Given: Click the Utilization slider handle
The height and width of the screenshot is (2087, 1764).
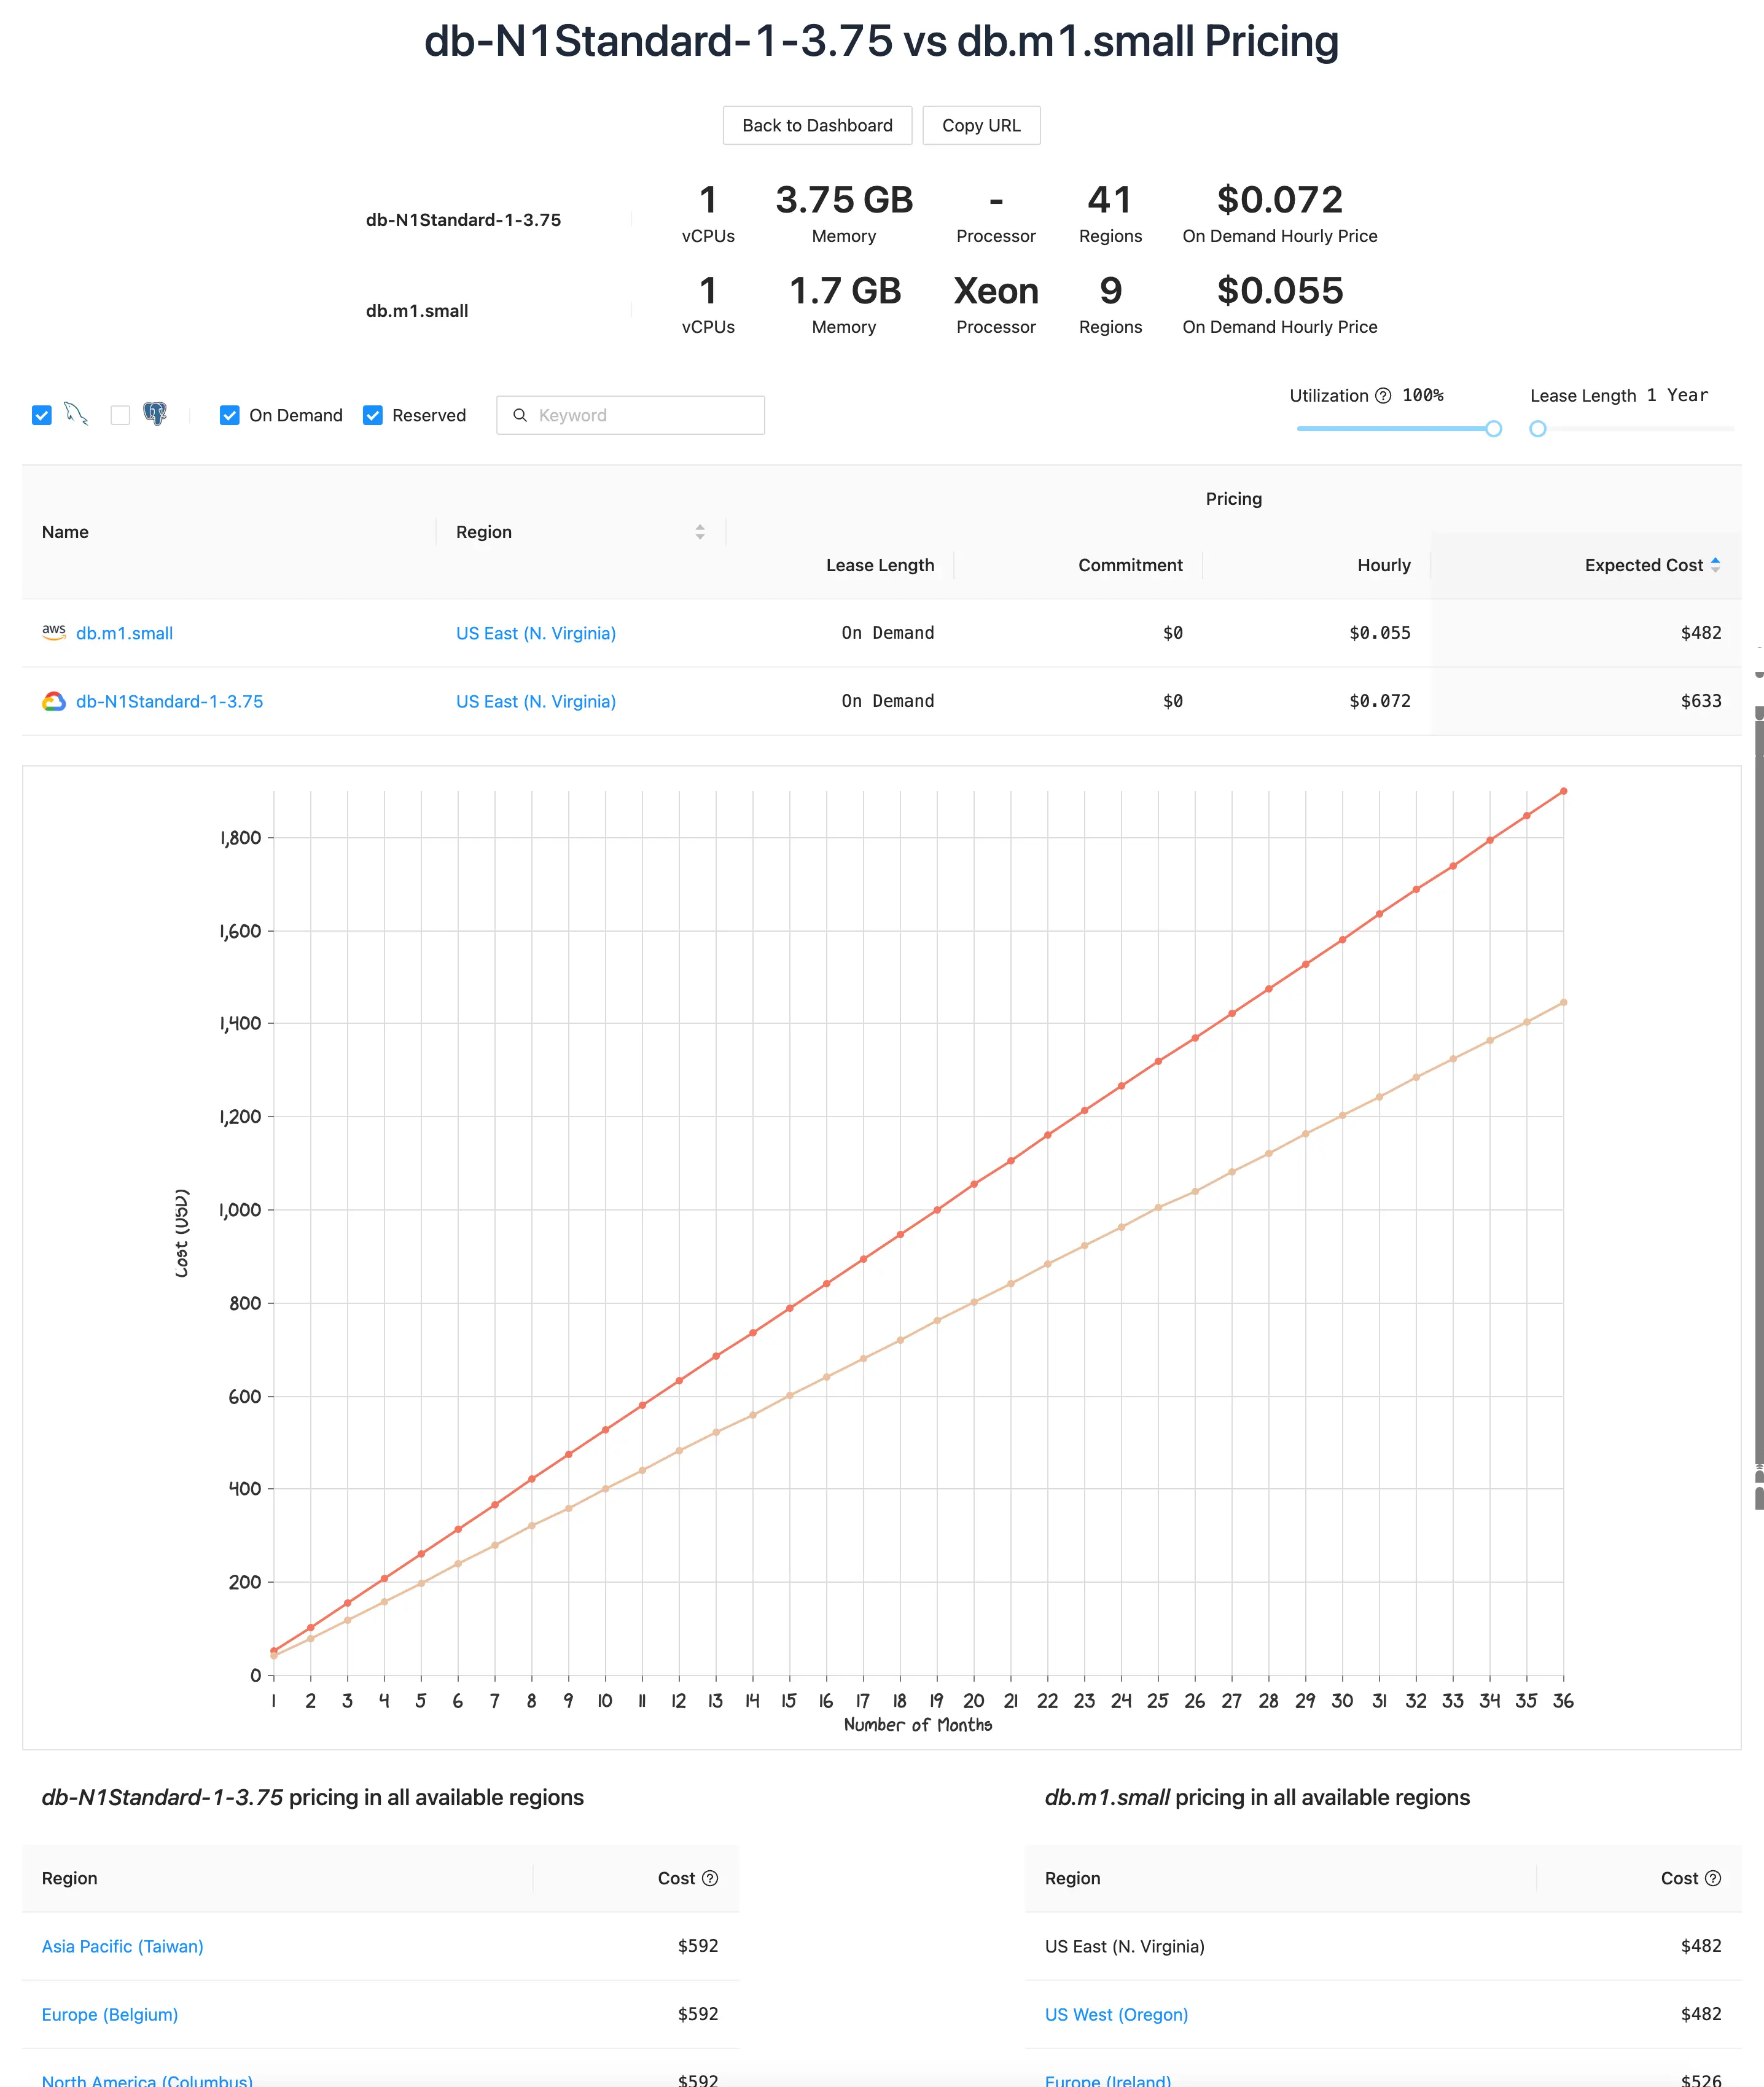Looking at the screenshot, I should tap(1493, 429).
